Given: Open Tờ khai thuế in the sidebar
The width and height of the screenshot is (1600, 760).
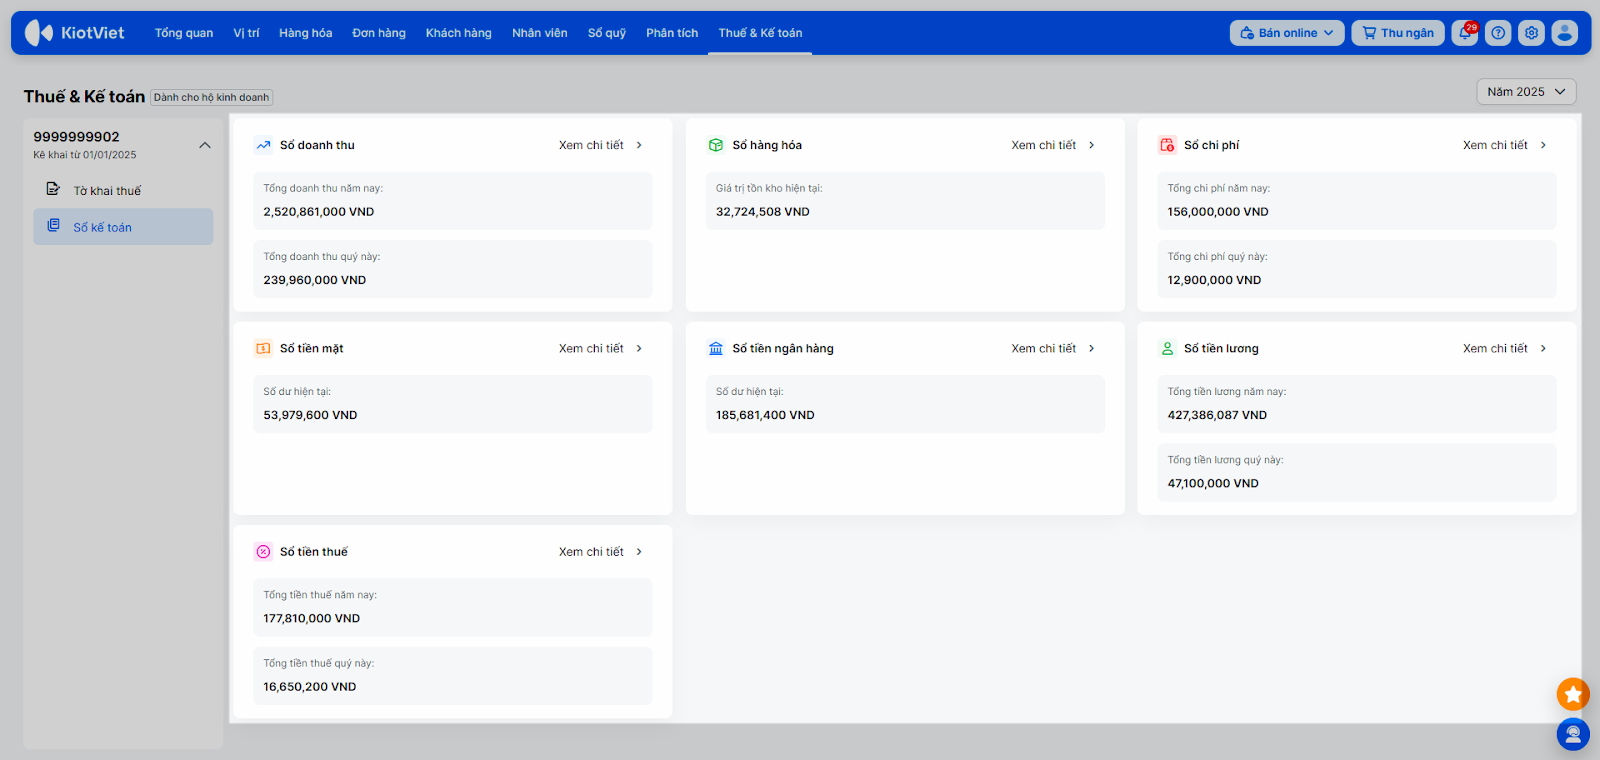Looking at the screenshot, I should pos(123,190).
